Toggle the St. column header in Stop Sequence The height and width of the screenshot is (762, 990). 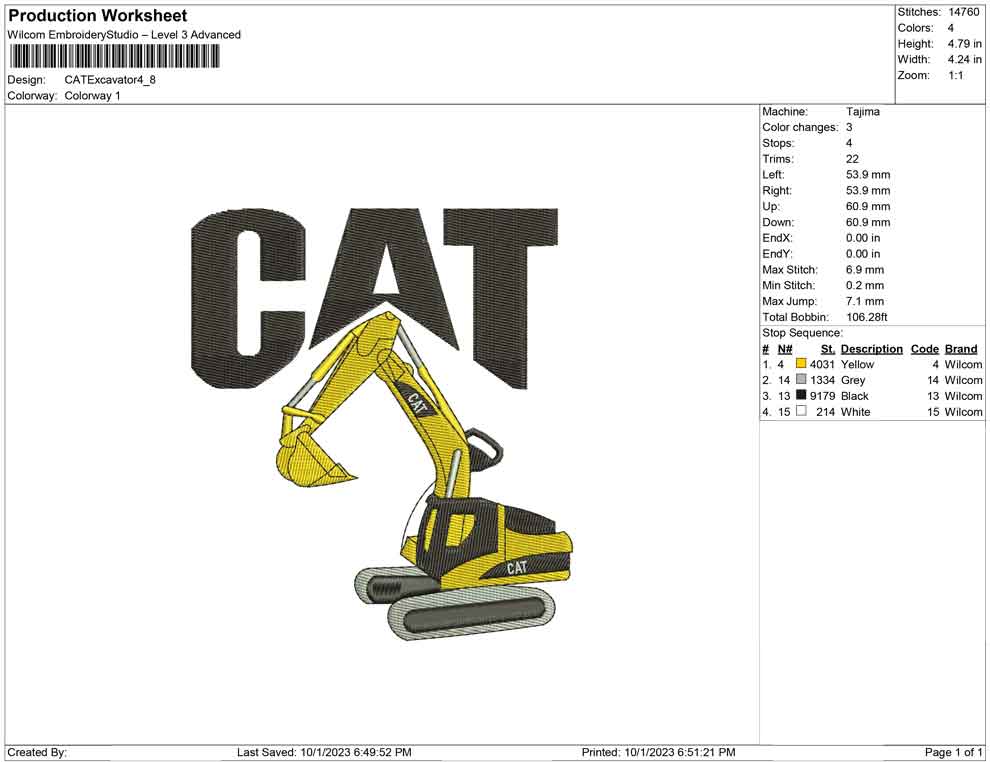pos(827,348)
